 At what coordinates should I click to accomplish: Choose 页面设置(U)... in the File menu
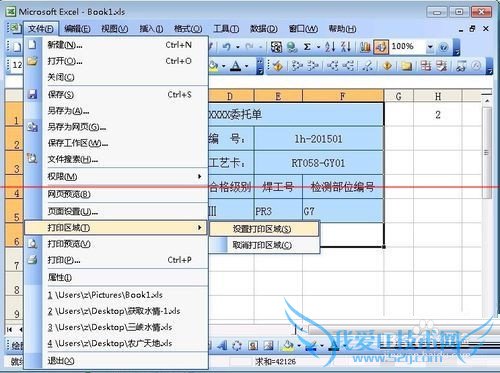(x=116, y=211)
